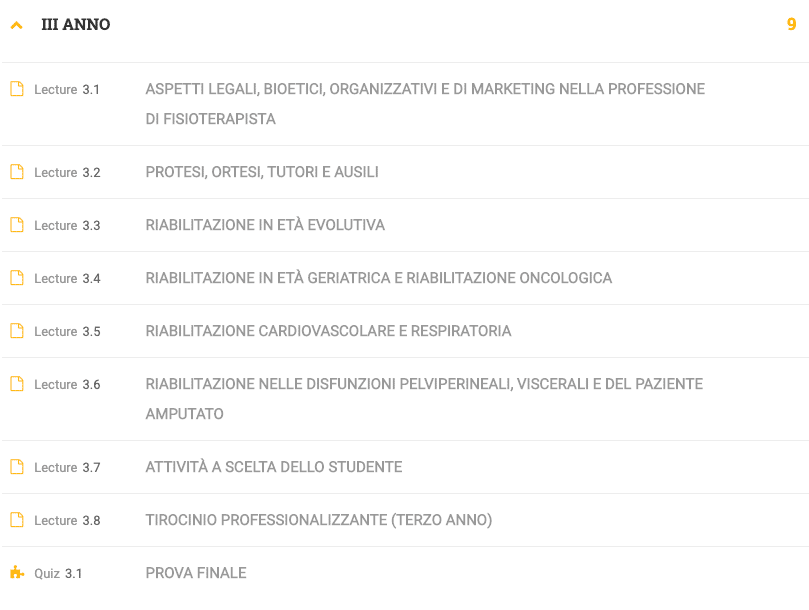Open RIABILITAZIONE CARDIOVASCOLARE E RESPIRATORIA lecture
The height and width of the screenshot is (610, 809).
(328, 331)
